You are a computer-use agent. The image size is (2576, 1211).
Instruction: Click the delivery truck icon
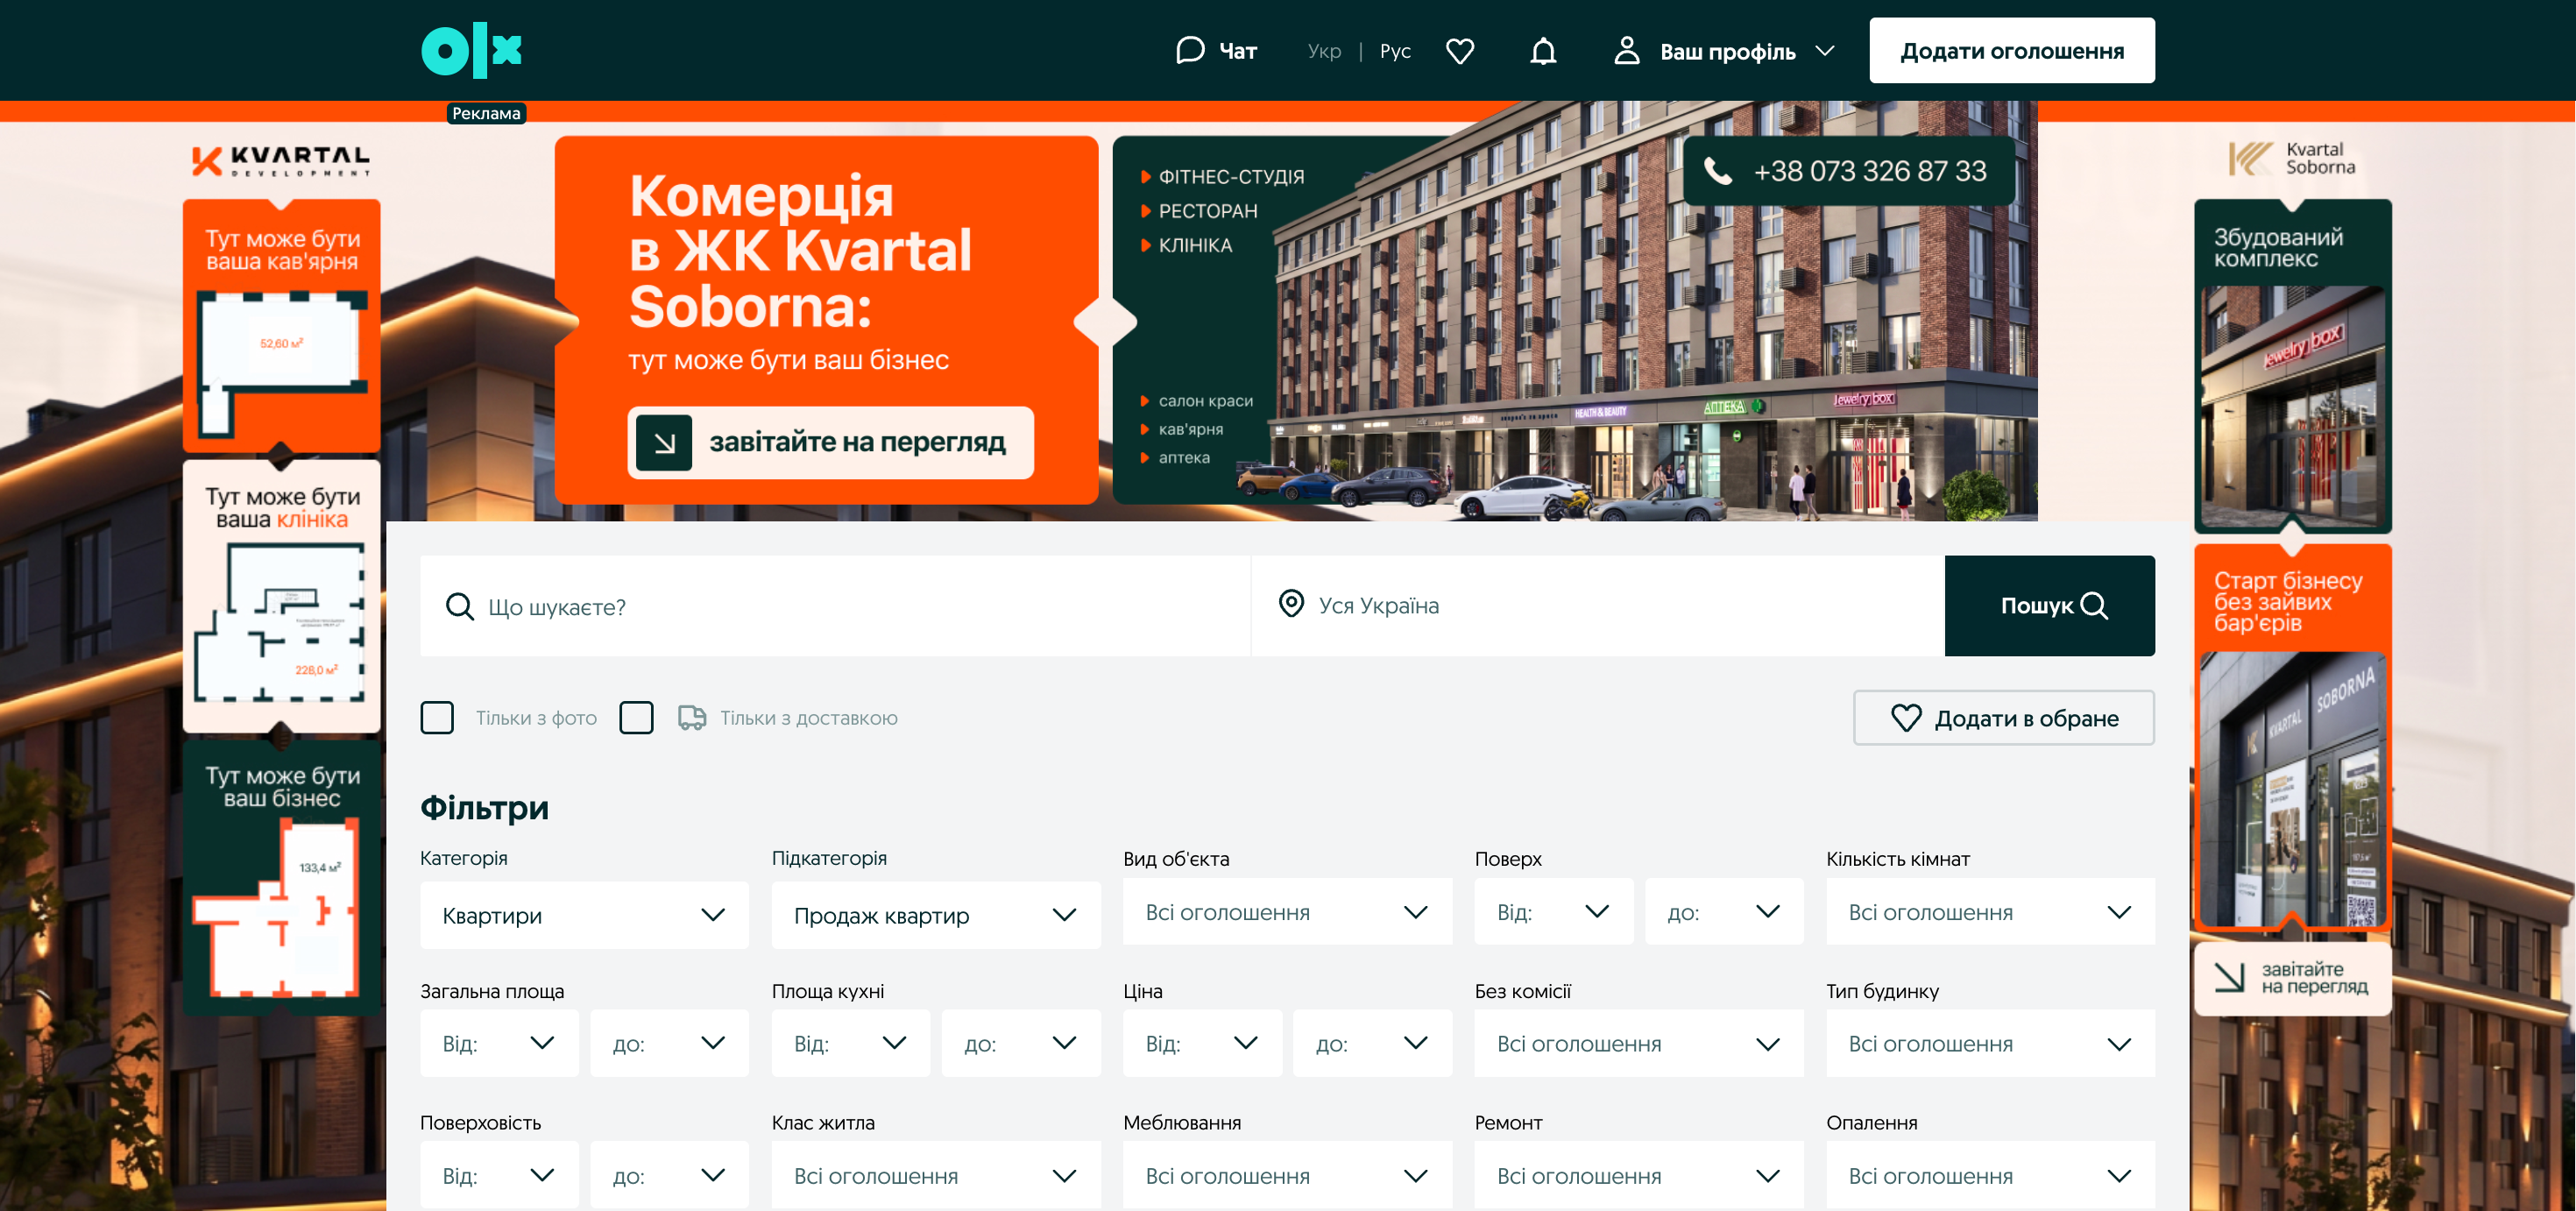(x=692, y=717)
